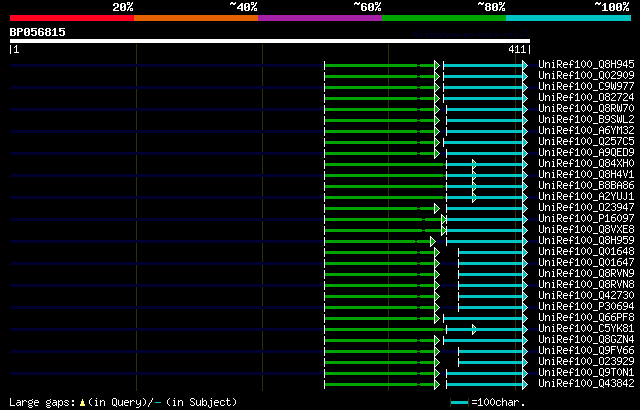Open the UniRef100_Q01648 label
This screenshot has height=410, width=640.
586,252
